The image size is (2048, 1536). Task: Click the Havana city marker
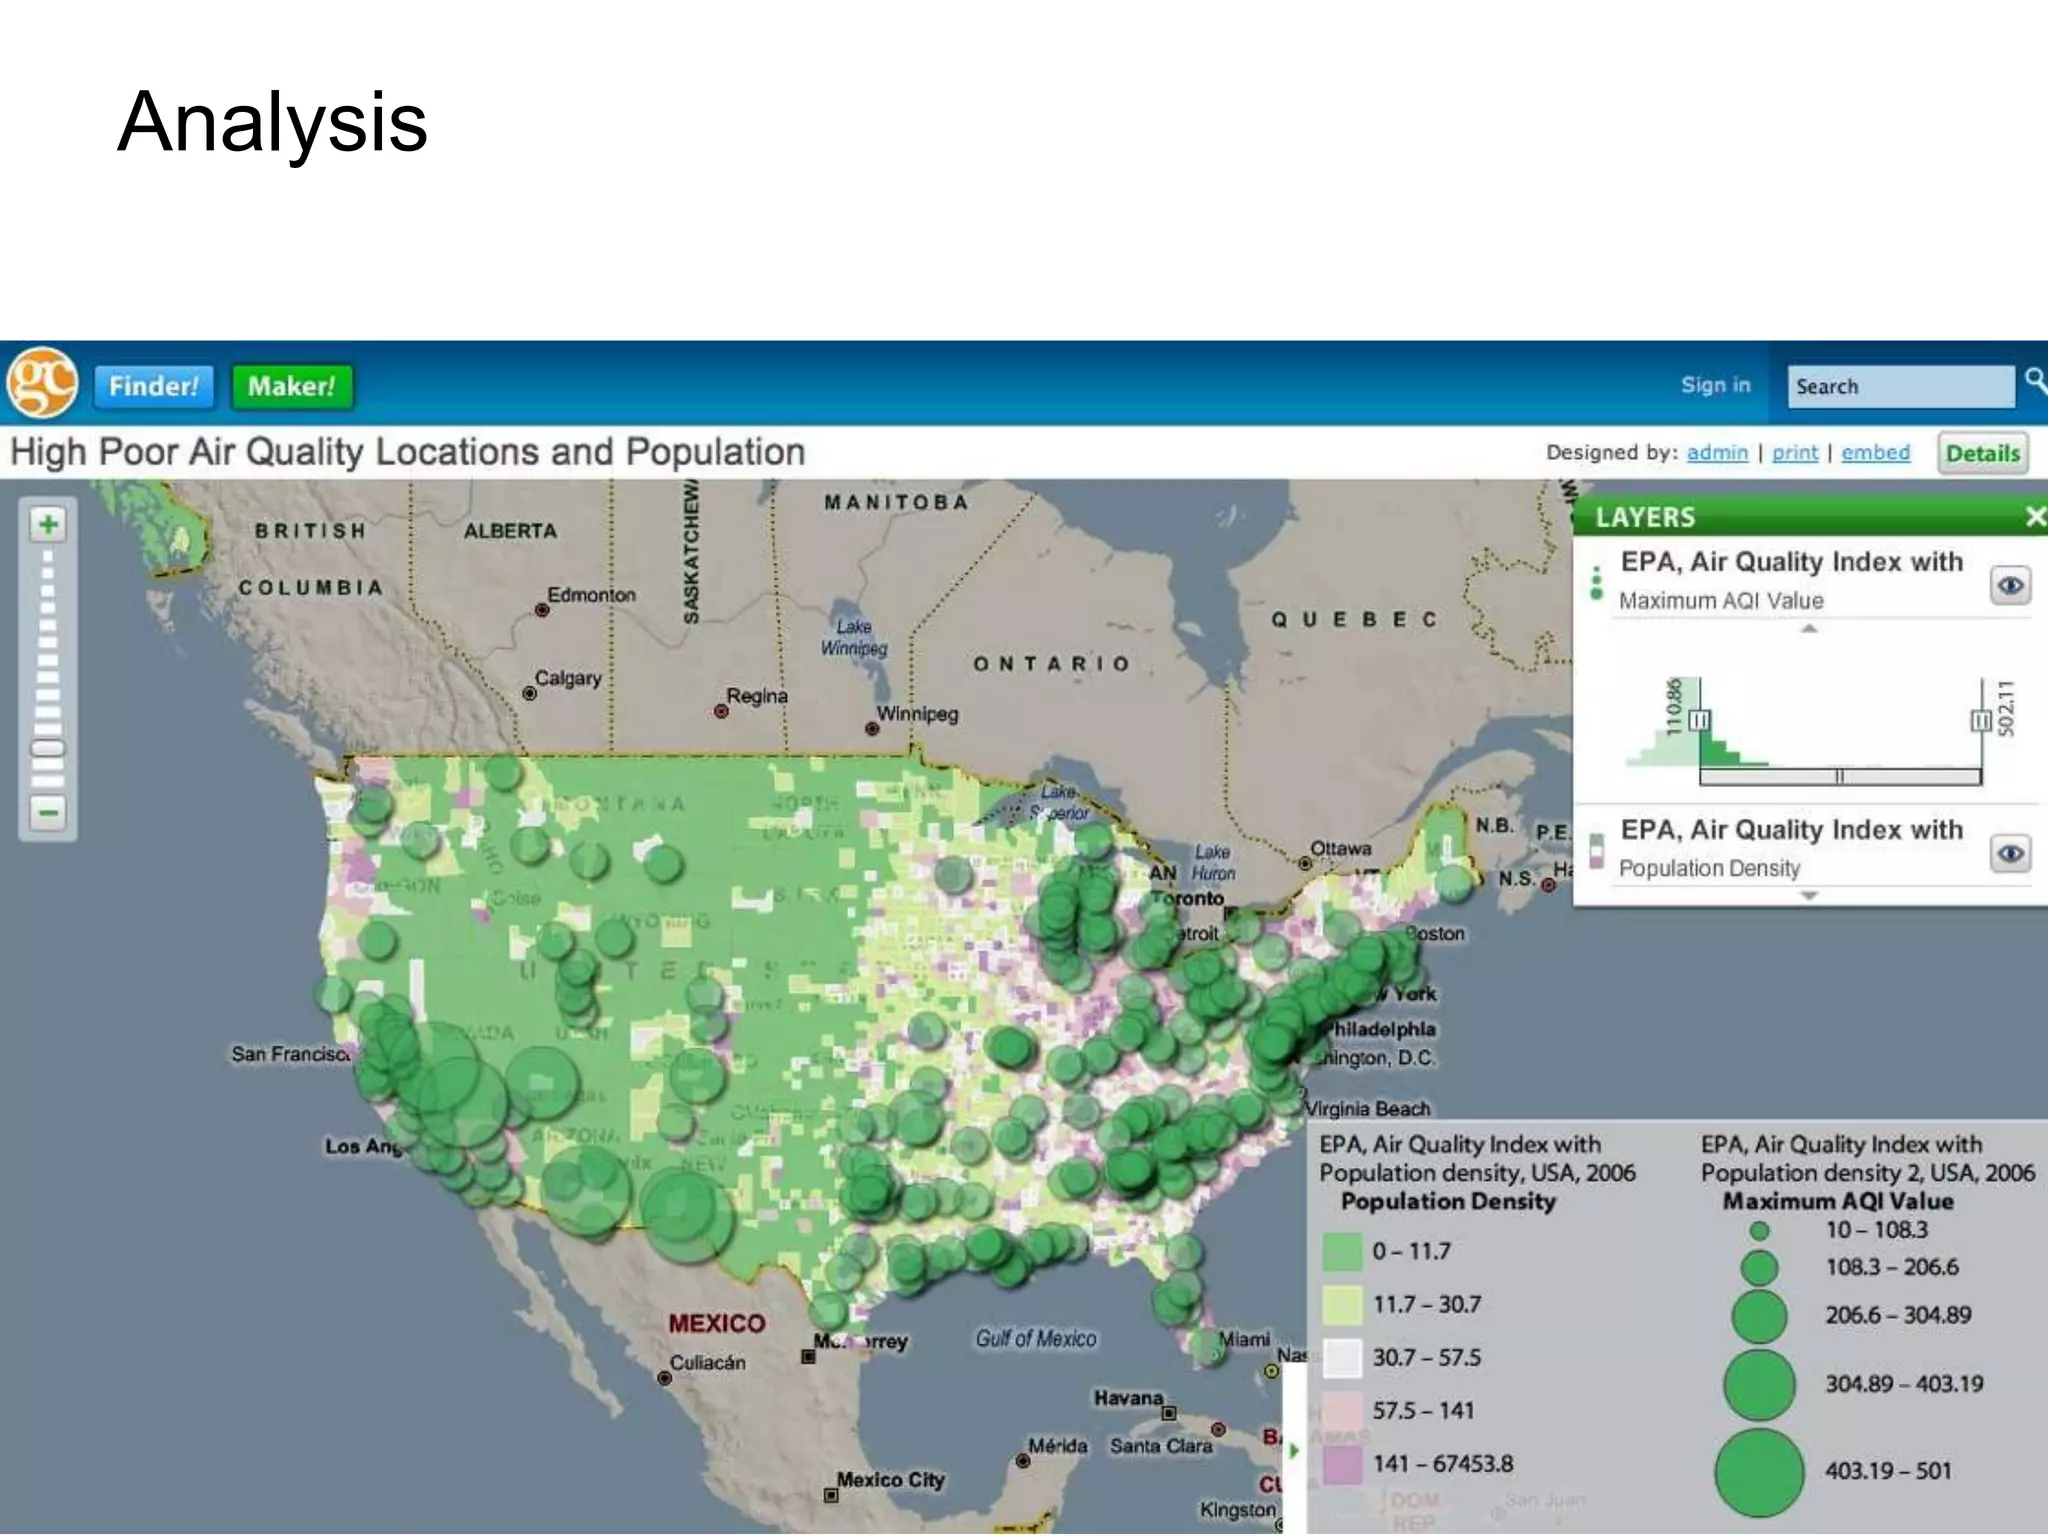pos(1169,1413)
